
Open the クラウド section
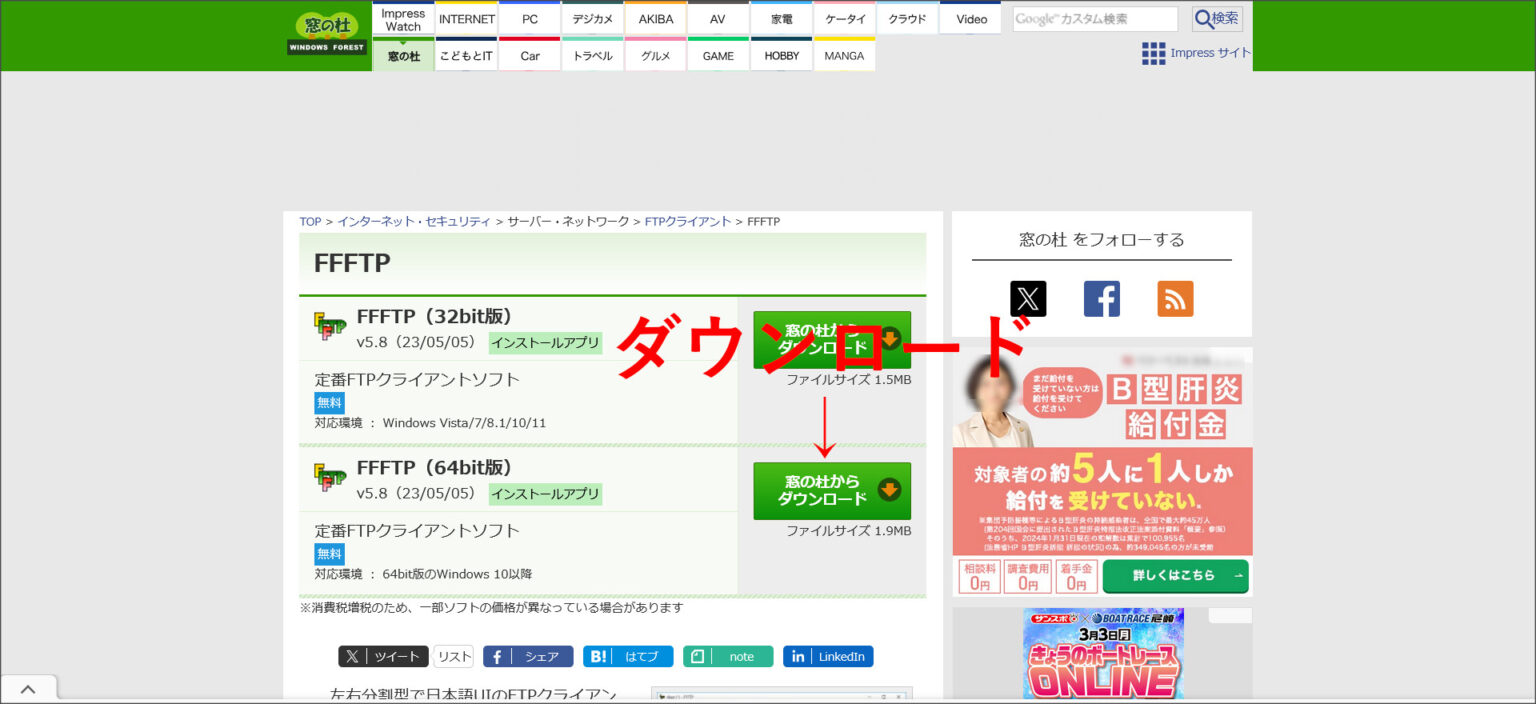[906, 18]
